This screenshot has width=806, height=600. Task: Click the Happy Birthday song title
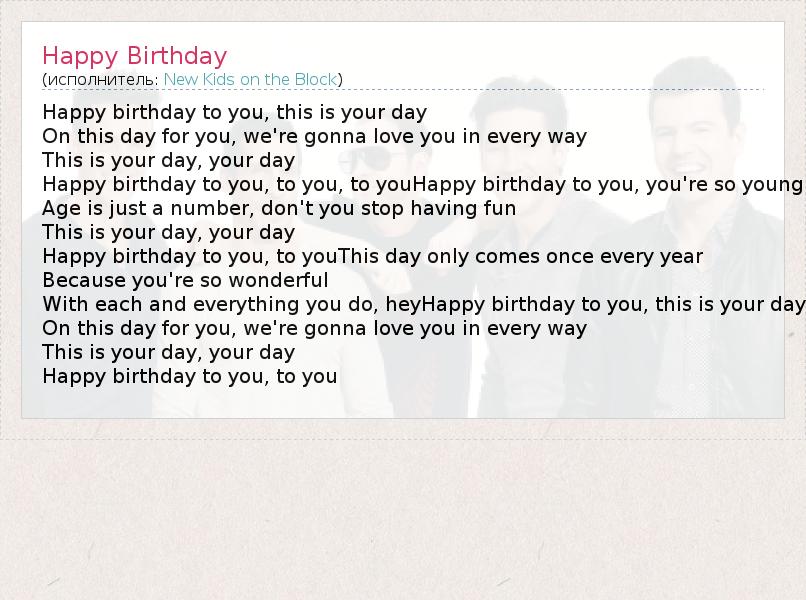pos(135,56)
